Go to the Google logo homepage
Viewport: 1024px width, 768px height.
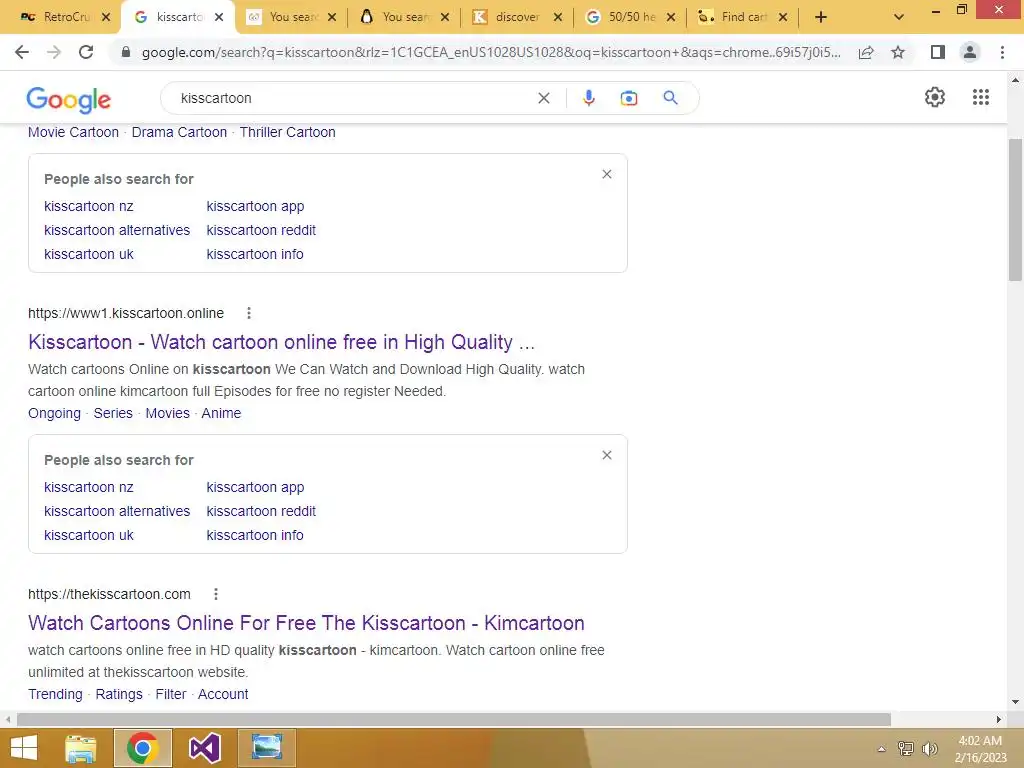(x=69, y=99)
